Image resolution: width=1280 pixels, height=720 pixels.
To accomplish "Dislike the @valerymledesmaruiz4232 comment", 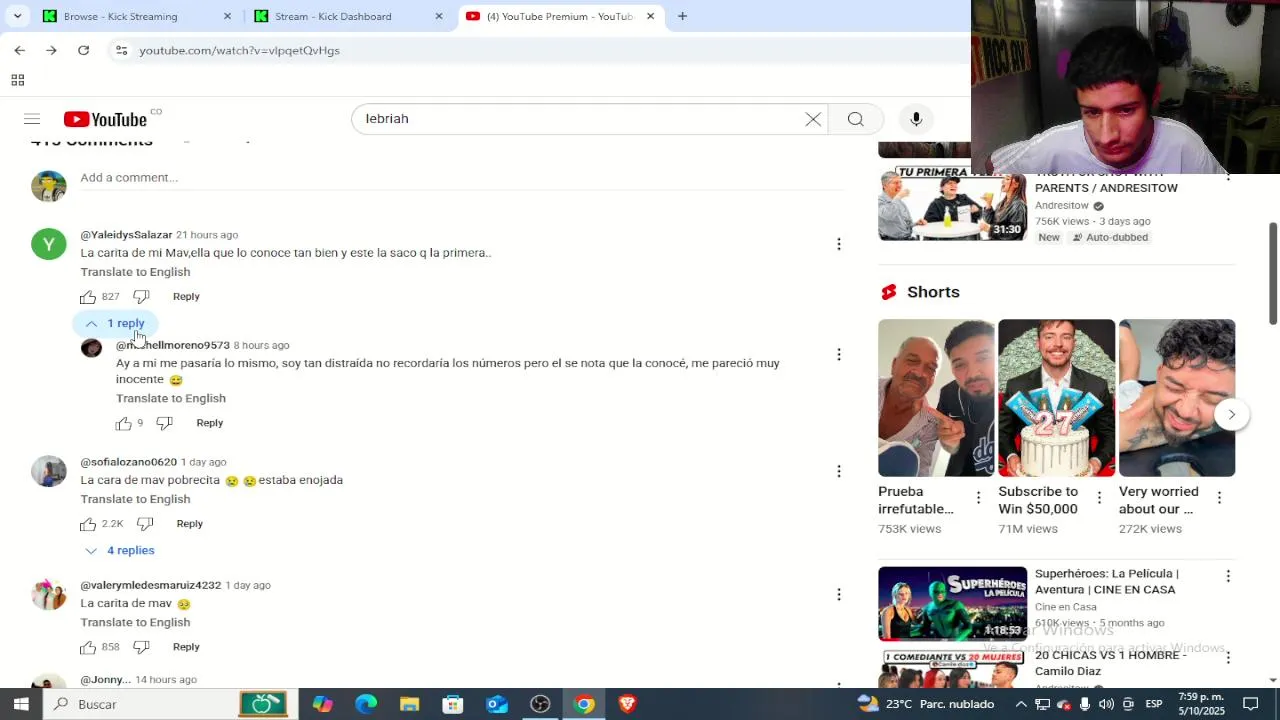I will 141,647.
